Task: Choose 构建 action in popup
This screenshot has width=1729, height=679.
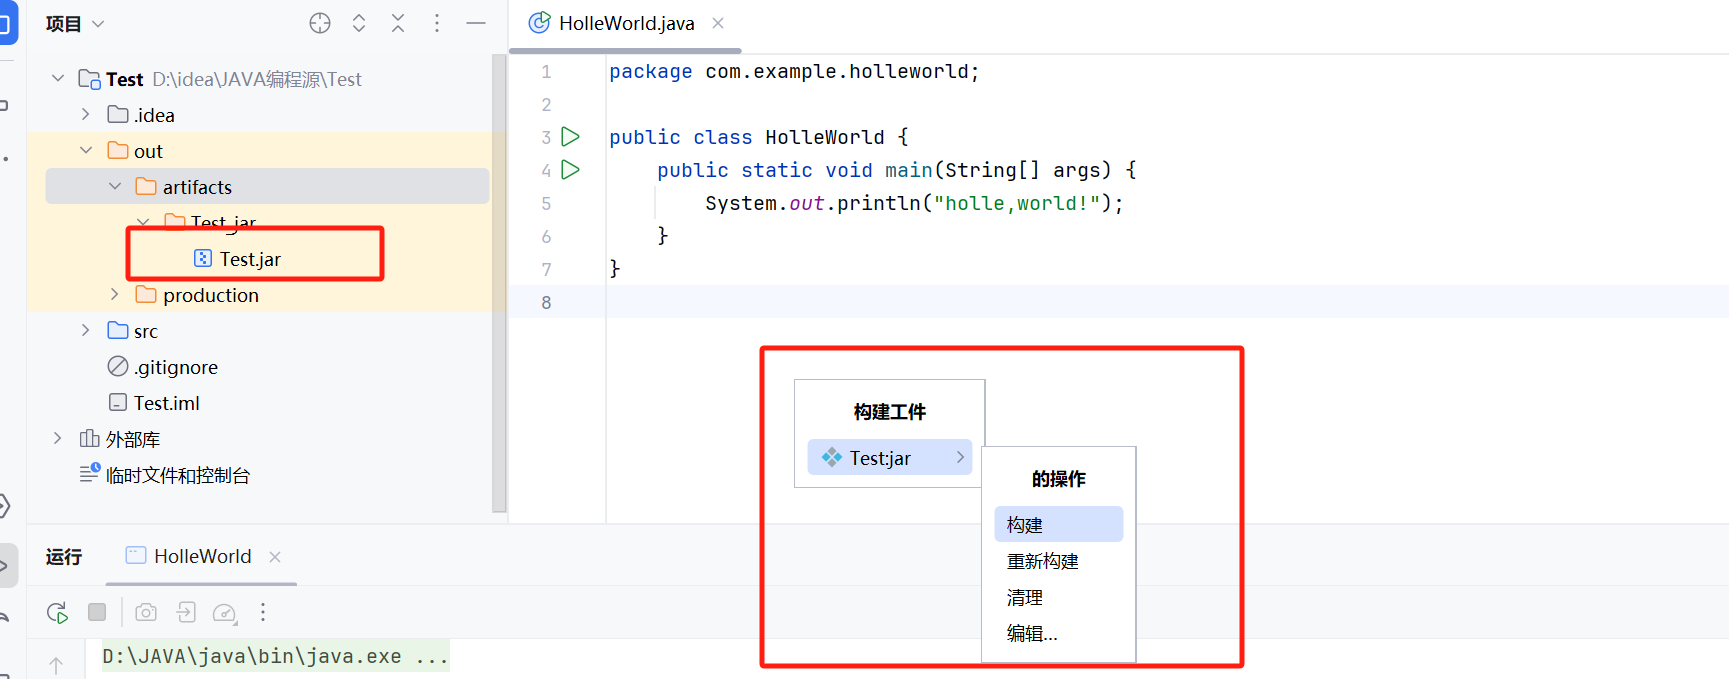Action: [x=1059, y=524]
